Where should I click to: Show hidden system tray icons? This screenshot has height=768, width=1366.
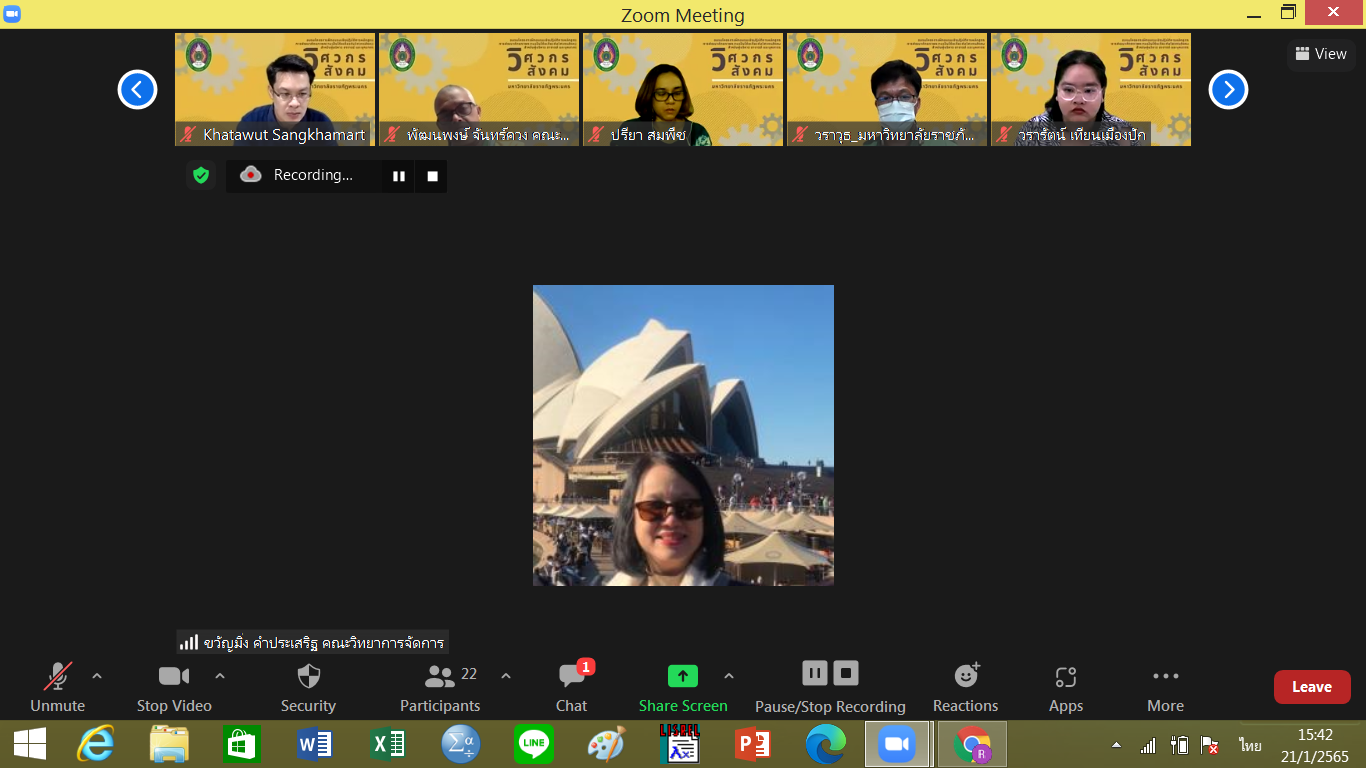pos(1116,745)
